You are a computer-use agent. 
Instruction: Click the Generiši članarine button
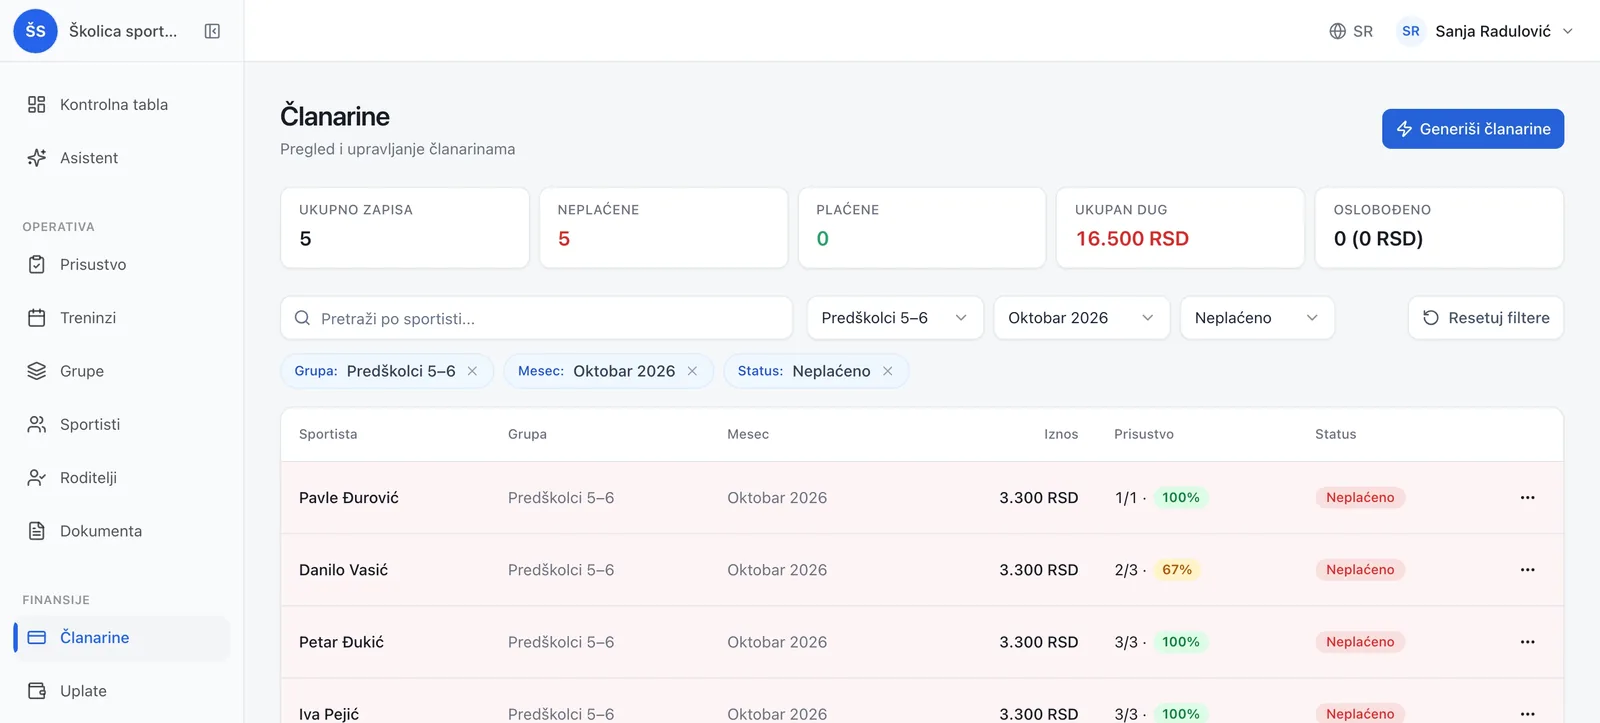coord(1473,129)
